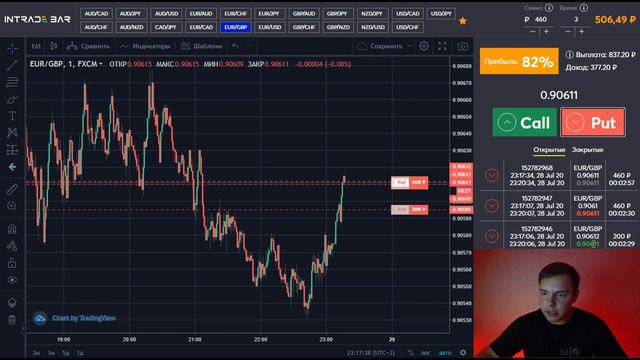Open the 1M chart interval selector
The height and width of the screenshot is (360, 640).
[36, 46]
